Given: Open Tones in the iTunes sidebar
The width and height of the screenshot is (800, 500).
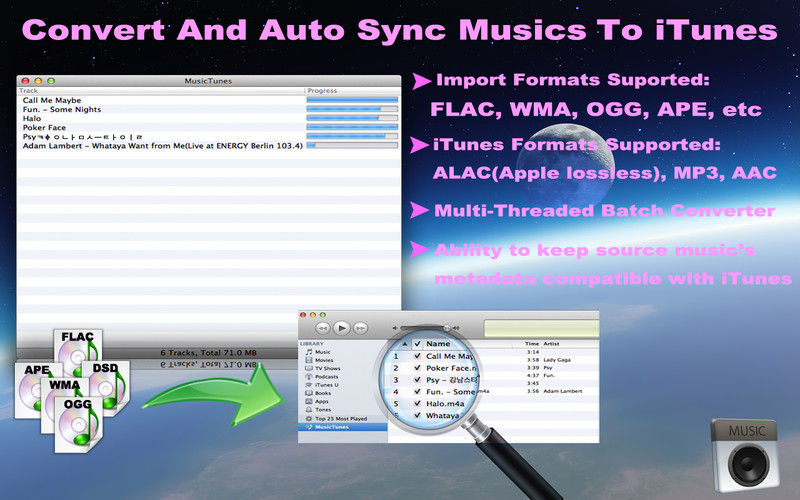Looking at the screenshot, I should pyautogui.click(x=323, y=410).
